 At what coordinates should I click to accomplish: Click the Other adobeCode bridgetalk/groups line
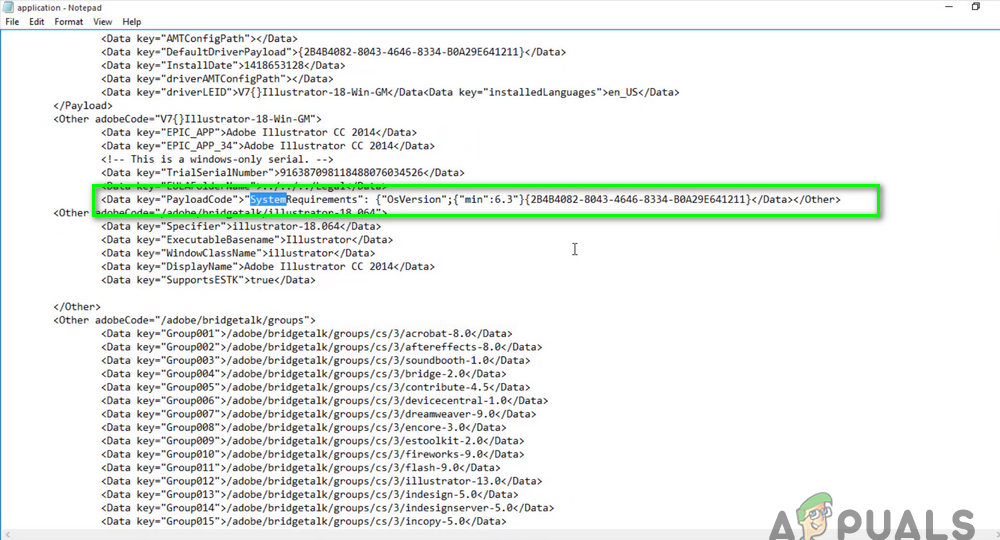point(184,320)
